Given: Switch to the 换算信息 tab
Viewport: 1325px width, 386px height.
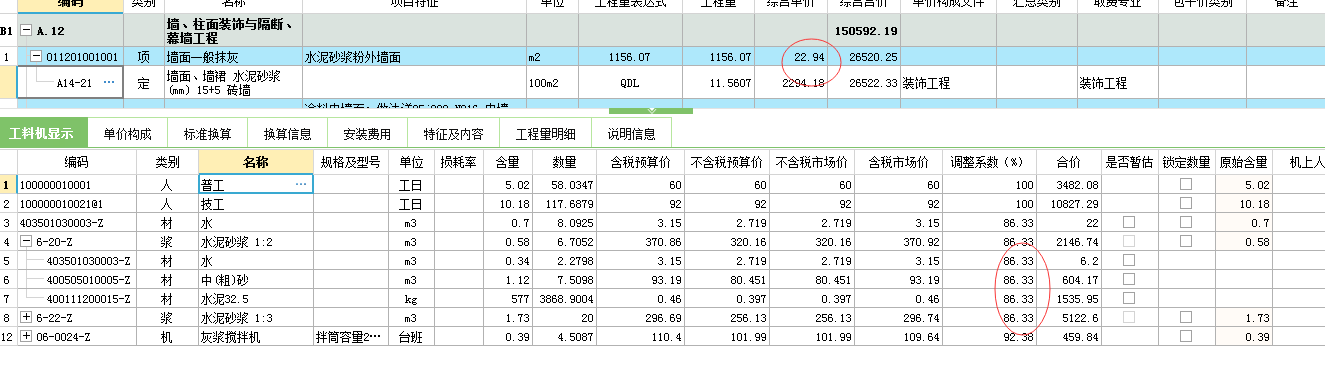Looking at the screenshot, I should (x=288, y=133).
